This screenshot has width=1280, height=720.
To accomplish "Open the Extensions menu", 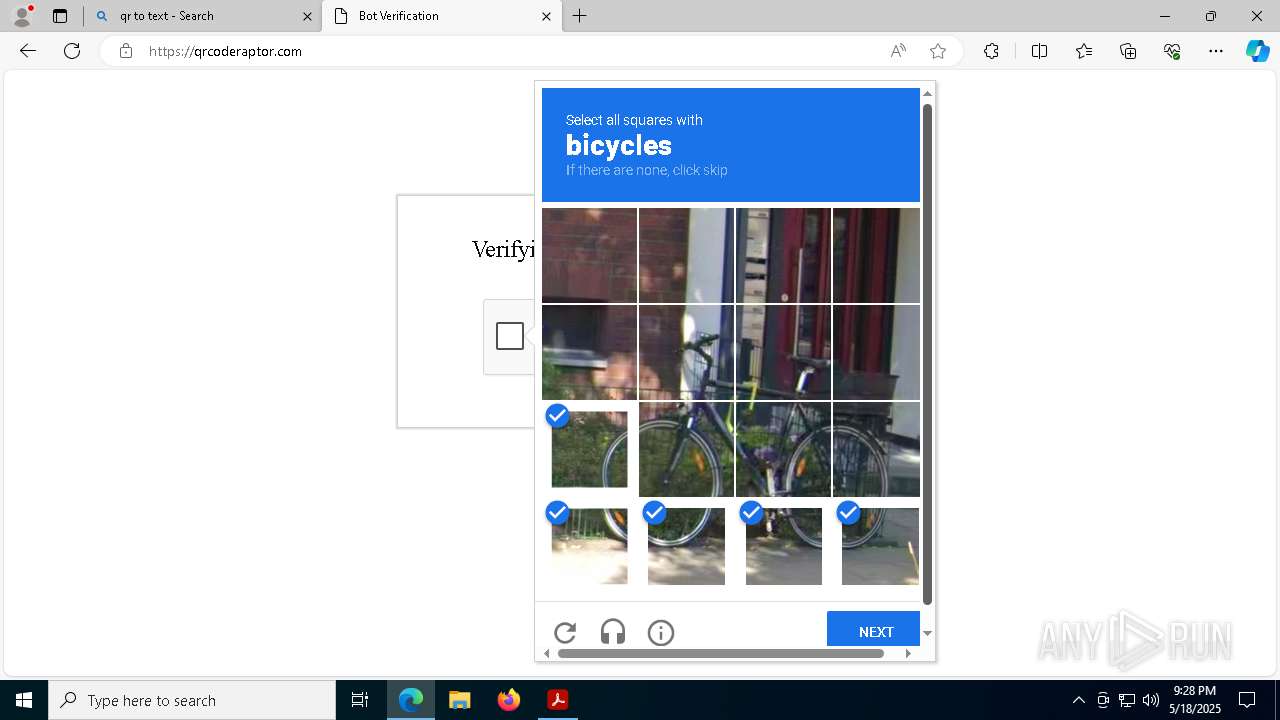I will (991, 51).
